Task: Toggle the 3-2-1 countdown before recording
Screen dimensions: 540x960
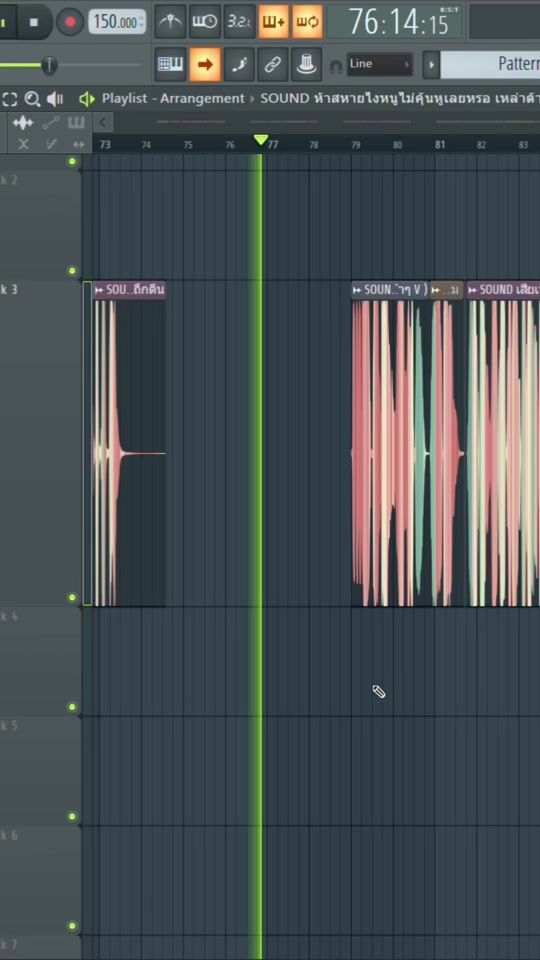Action: (239, 21)
